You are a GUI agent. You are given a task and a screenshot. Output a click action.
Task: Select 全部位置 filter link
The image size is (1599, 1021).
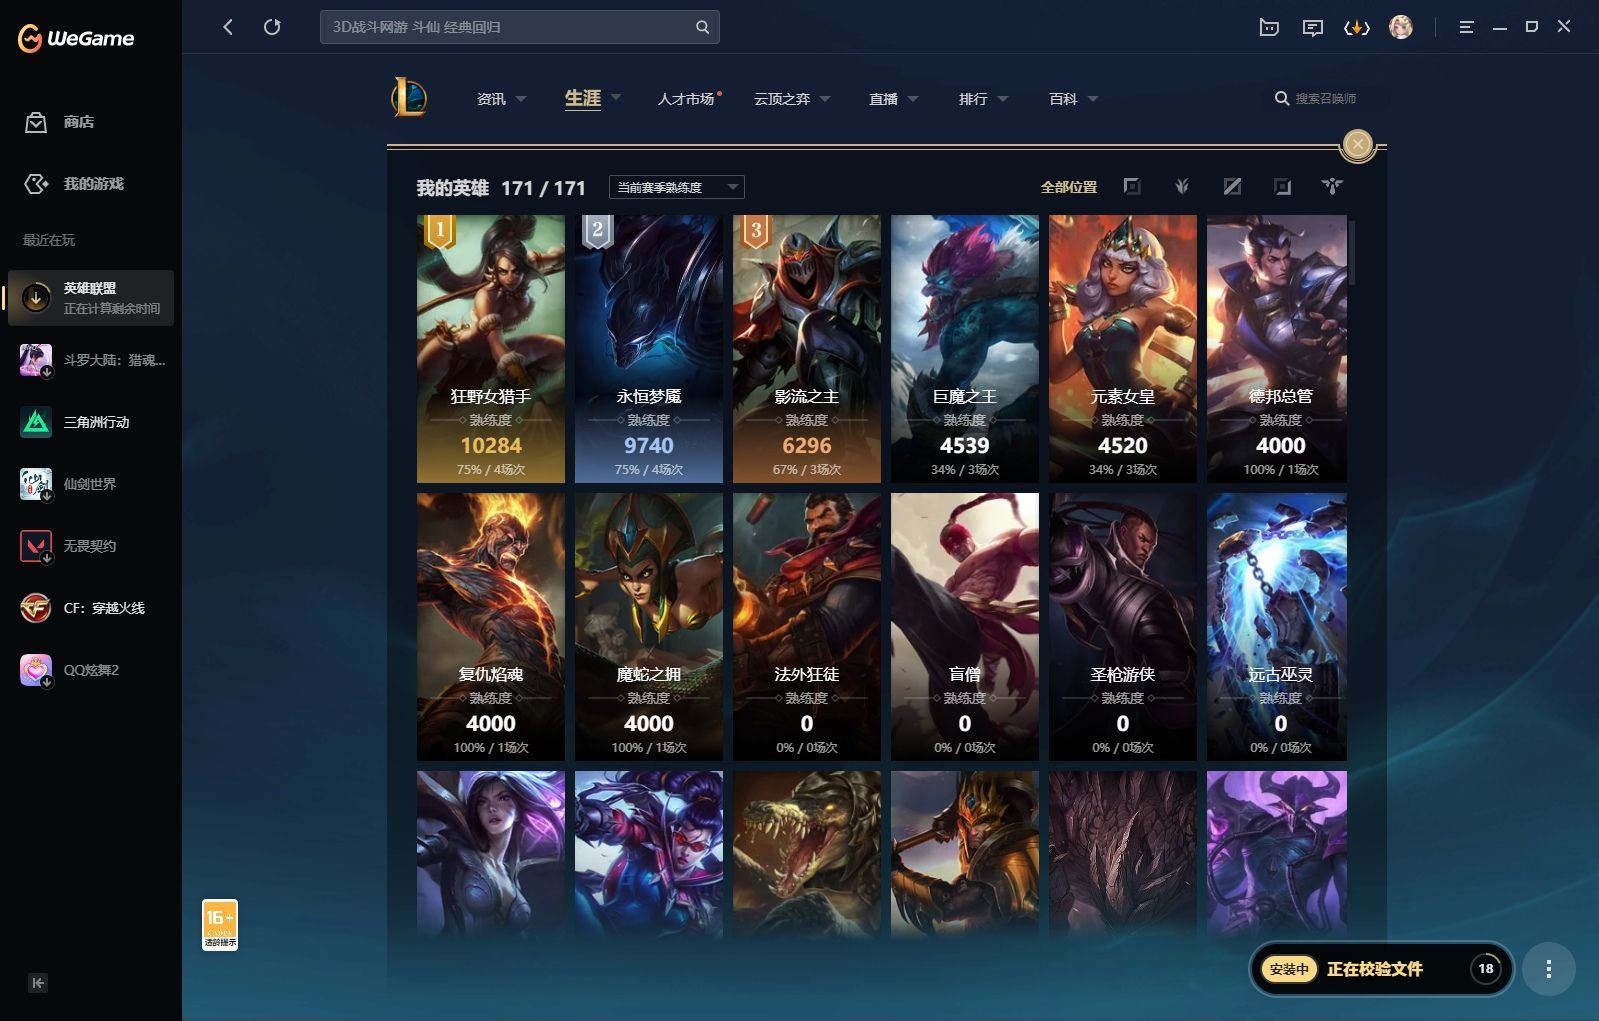tap(1069, 187)
